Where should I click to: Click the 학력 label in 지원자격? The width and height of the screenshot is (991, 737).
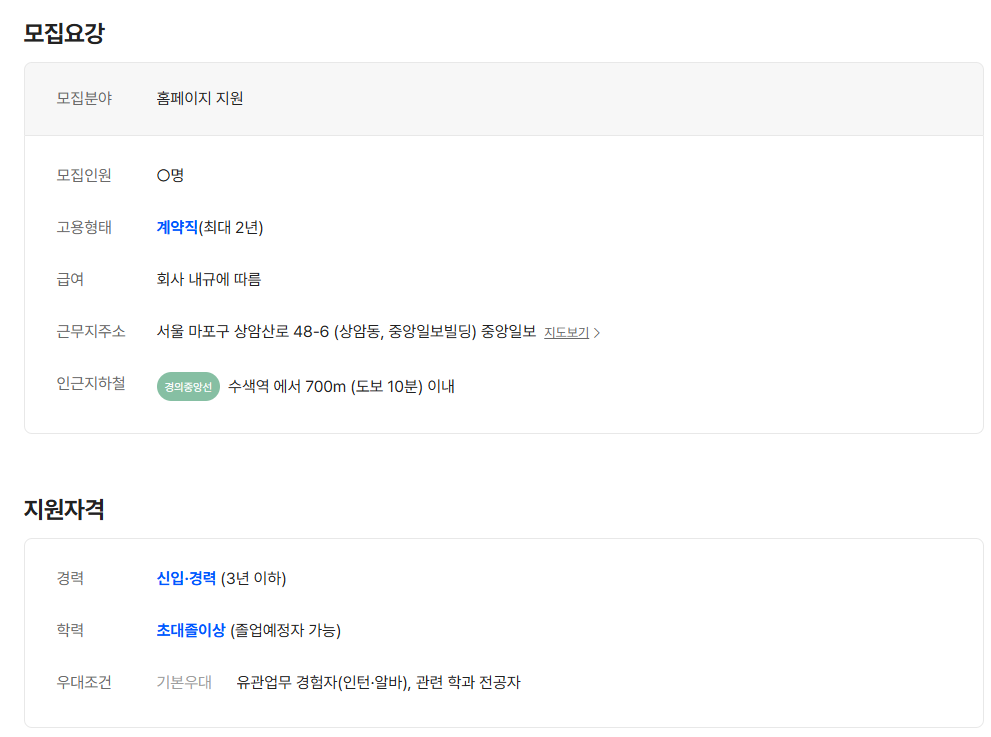(68, 629)
